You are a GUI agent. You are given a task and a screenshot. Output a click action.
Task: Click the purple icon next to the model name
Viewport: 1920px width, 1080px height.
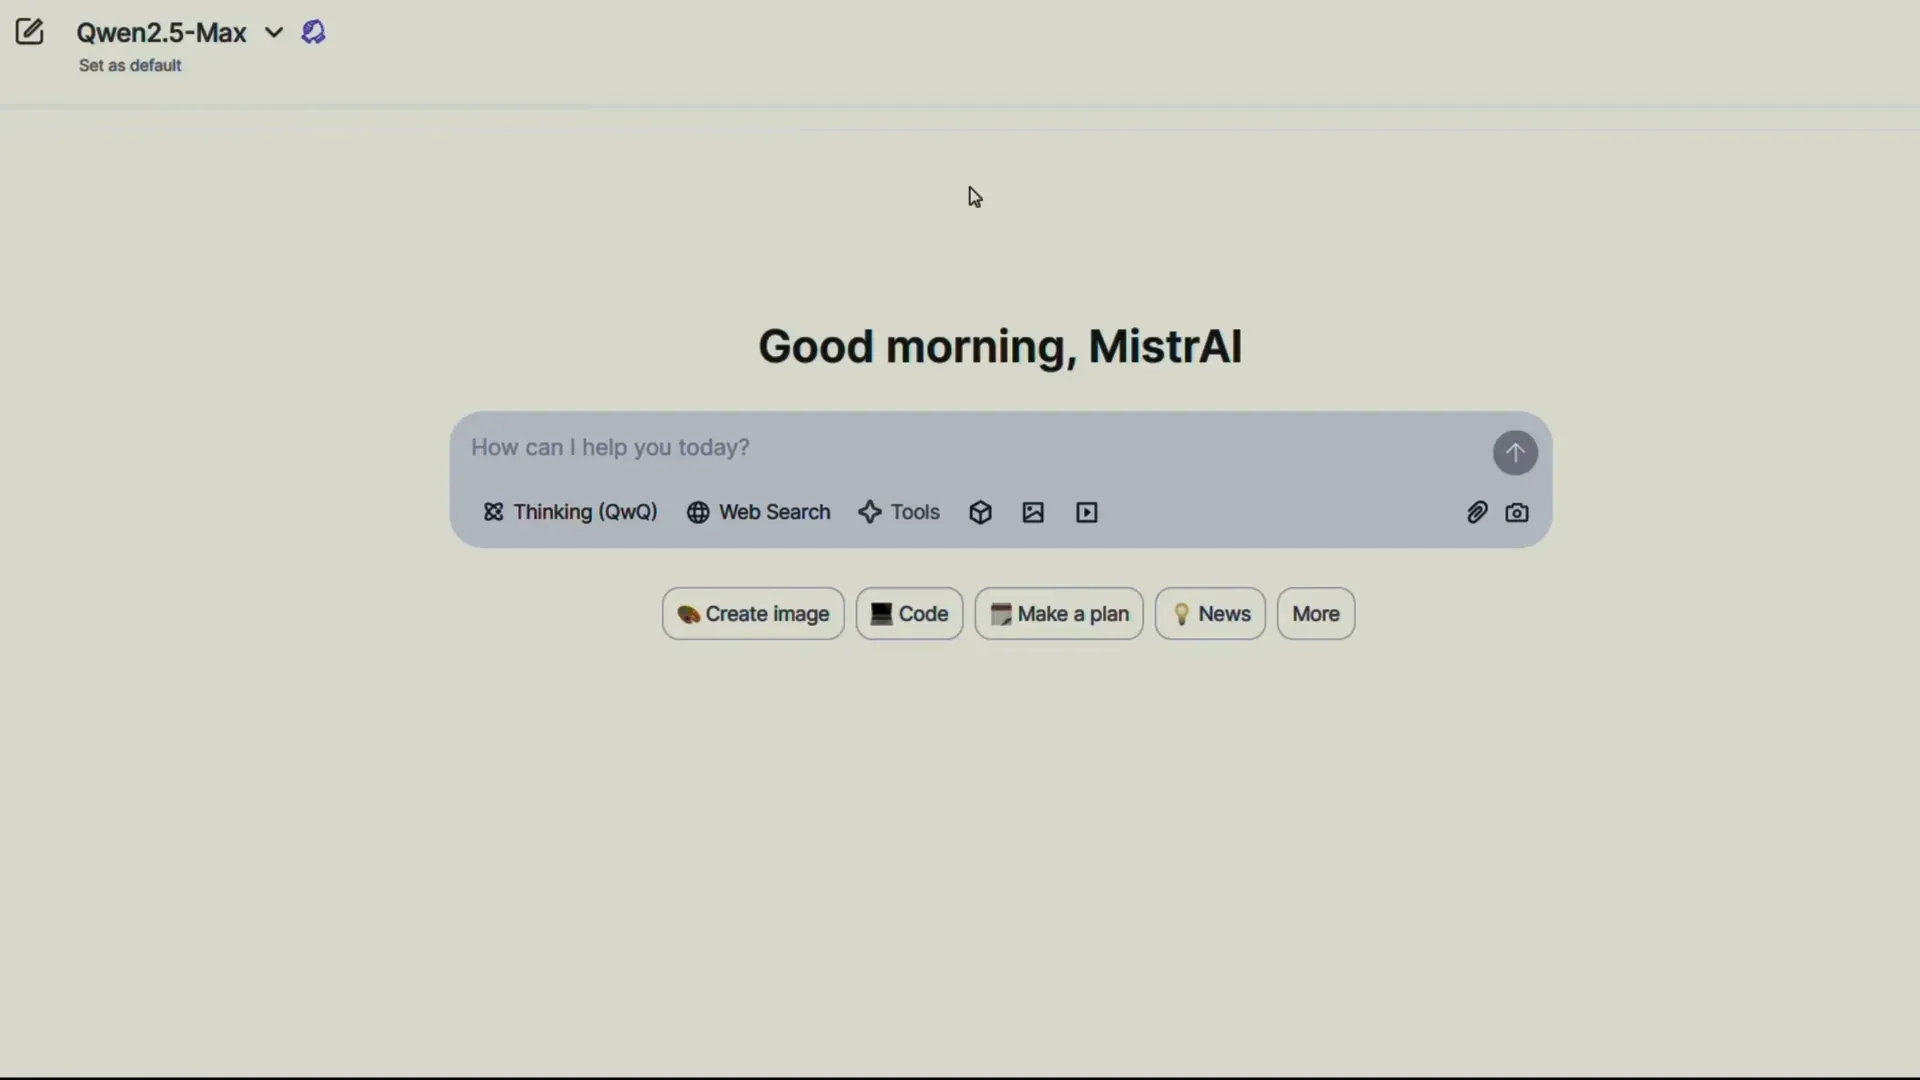coord(313,32)
